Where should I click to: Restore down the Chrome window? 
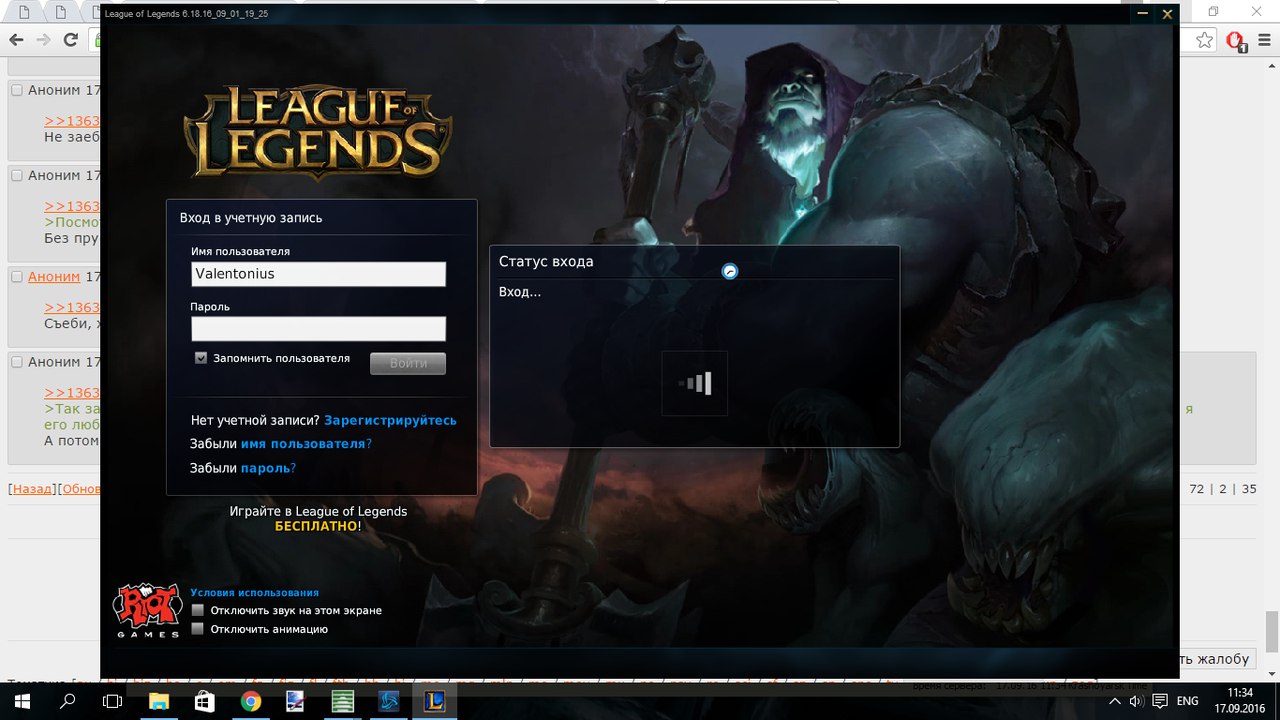coord(1214,12)
